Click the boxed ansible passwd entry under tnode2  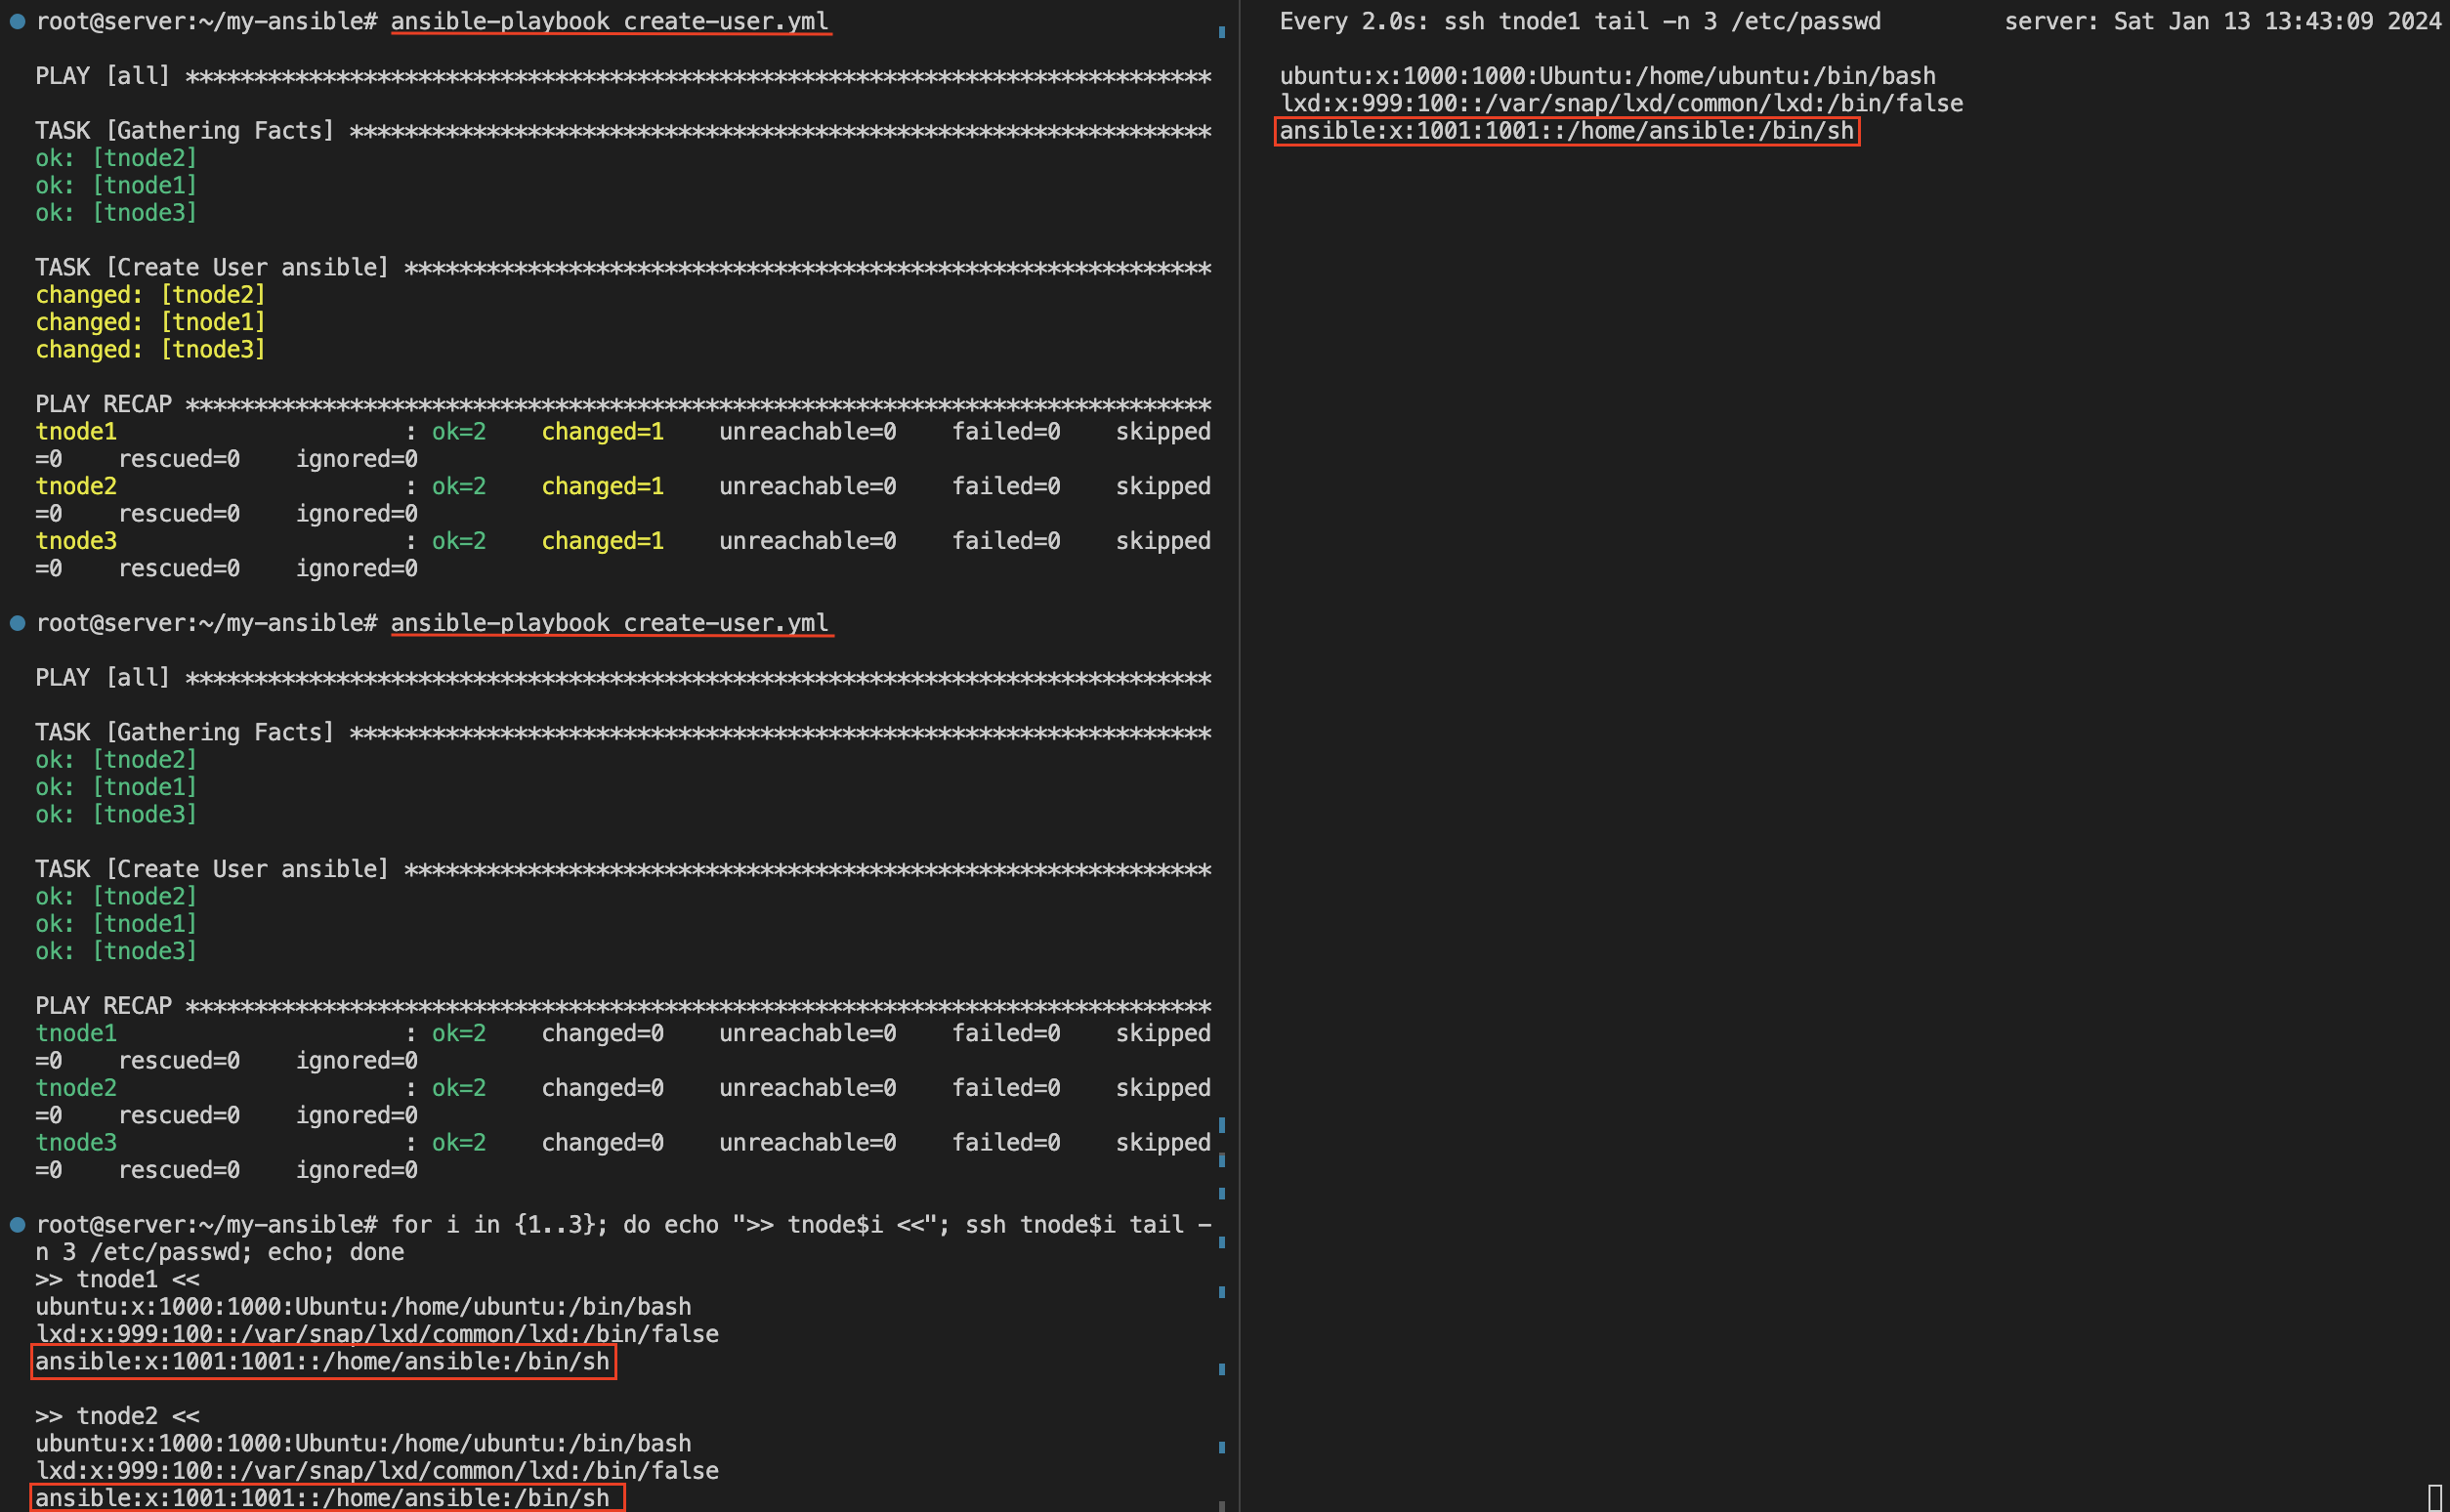click(x=322, y=1498)
